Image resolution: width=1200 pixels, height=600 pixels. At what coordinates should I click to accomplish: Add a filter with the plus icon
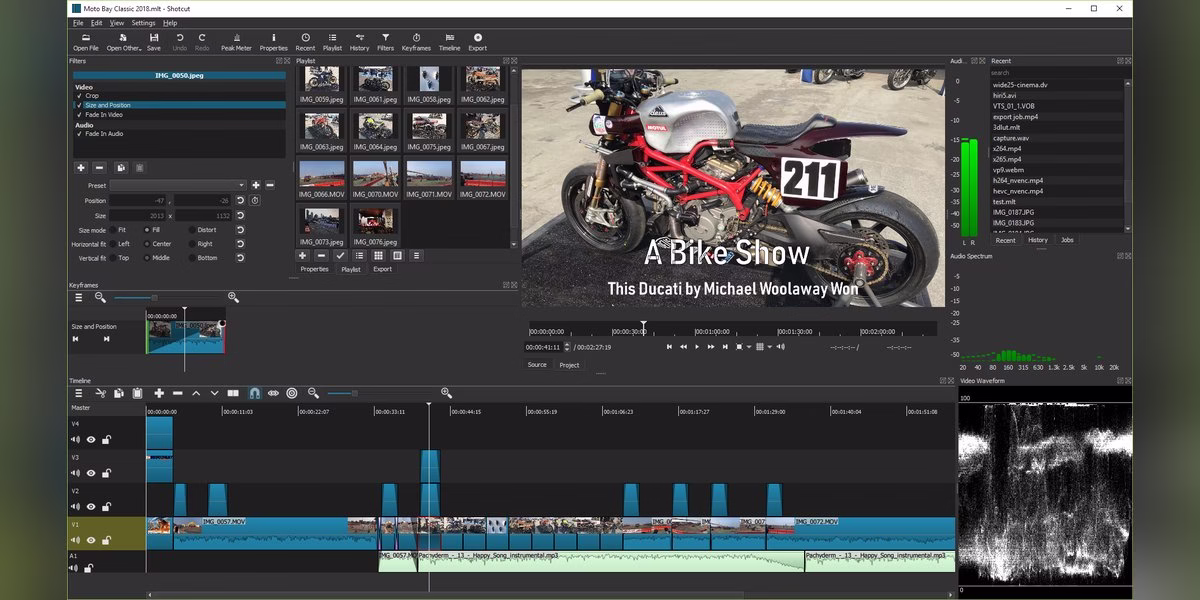[x=82, y=168]
